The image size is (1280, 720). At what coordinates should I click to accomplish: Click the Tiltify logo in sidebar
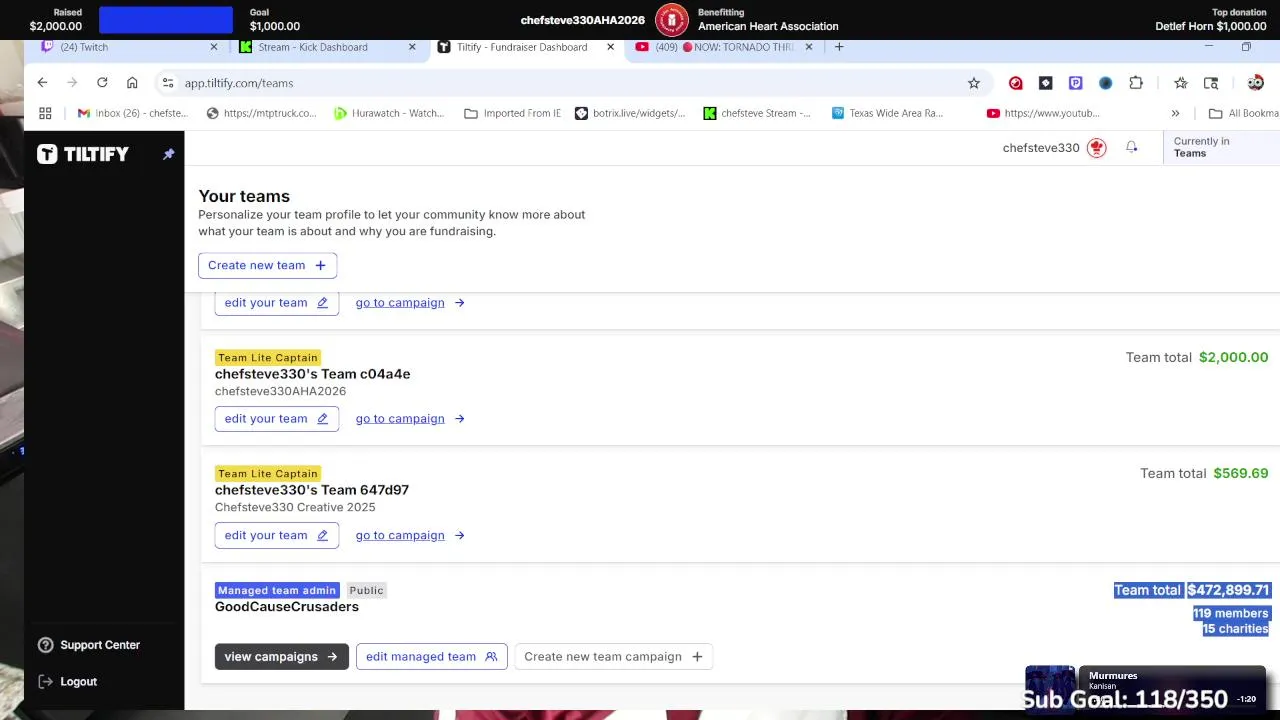click(83, 154)
